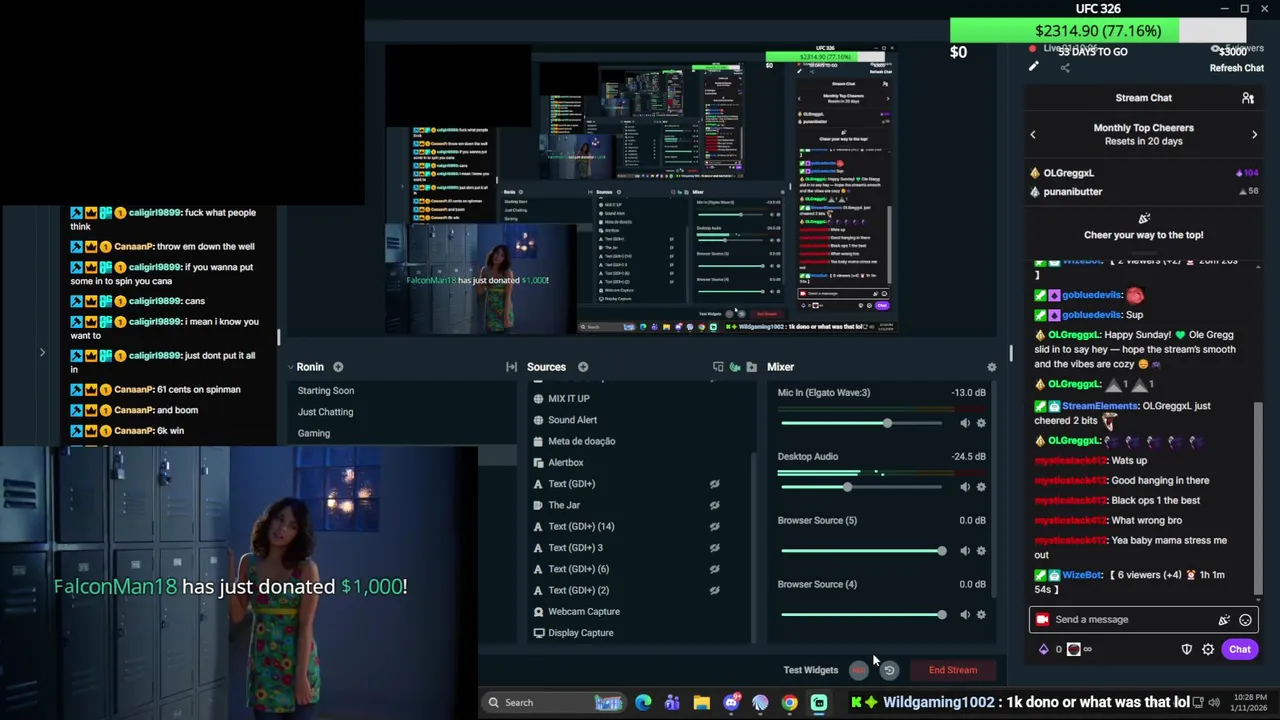Go to next Monthly Top Cheerers page
The width and height of the screenshot is (1280, 720).
click(x=1254, y=134)
